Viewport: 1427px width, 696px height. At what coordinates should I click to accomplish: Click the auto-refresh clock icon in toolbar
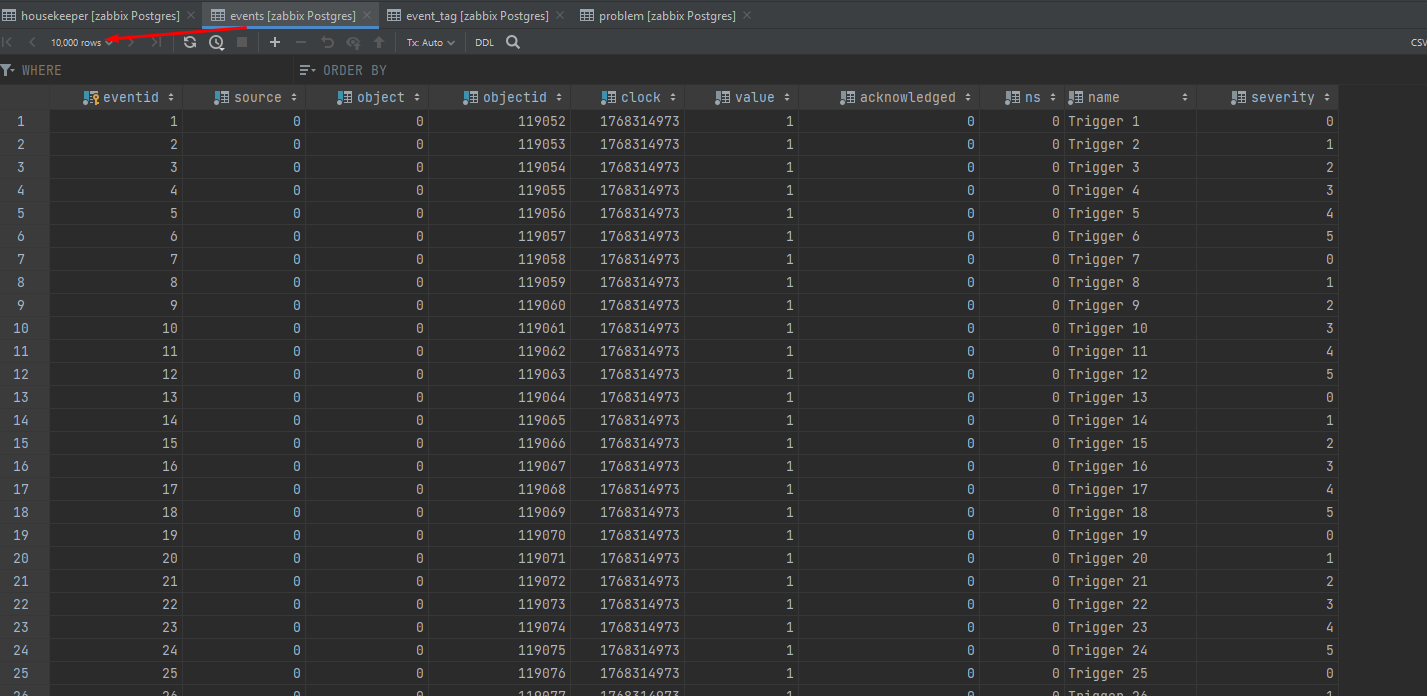click(216, 43)
